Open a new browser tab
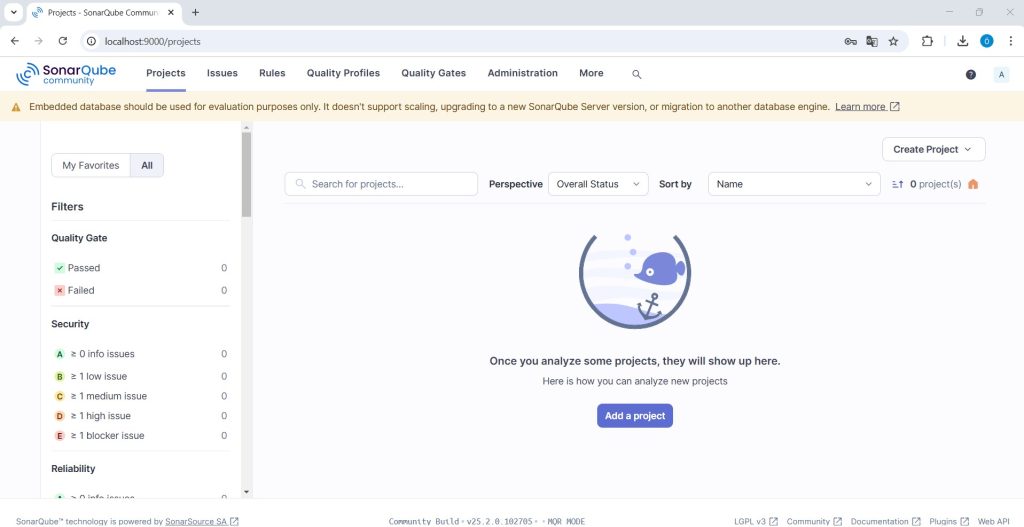 tap(195, 12)
